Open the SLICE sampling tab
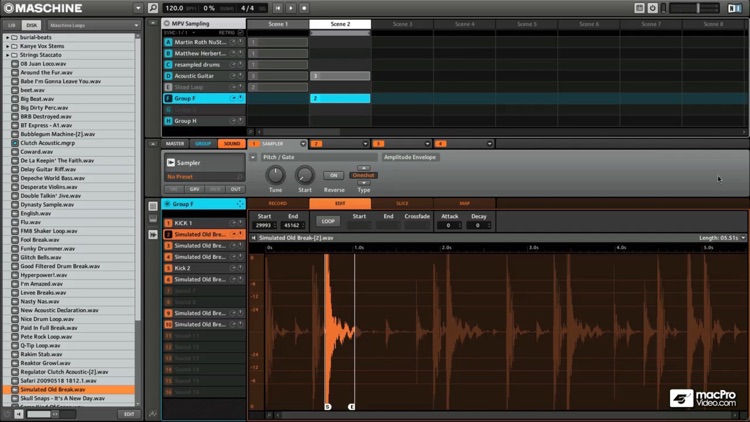The width and height of the screenshot is (750, 422). pos(402,203)
